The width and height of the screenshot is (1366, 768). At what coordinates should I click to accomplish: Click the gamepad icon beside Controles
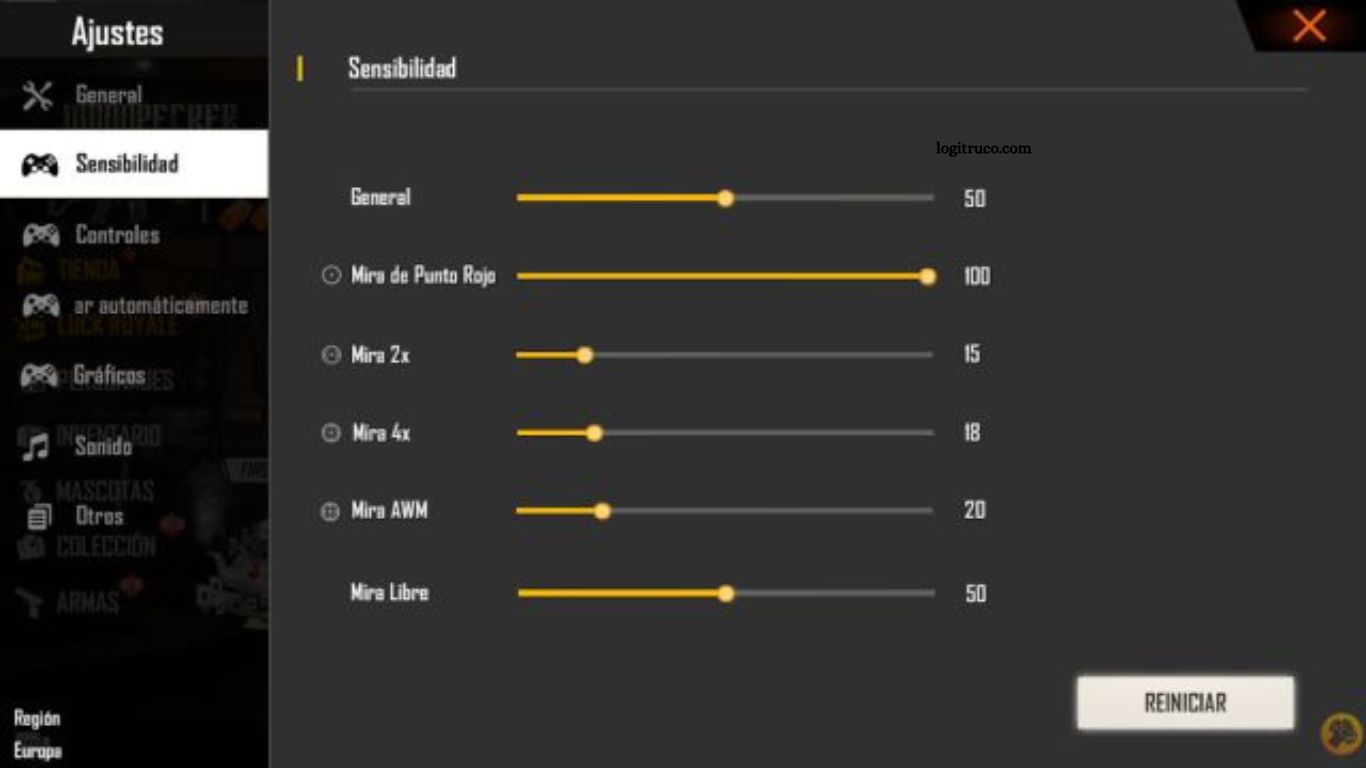point(40,236)
